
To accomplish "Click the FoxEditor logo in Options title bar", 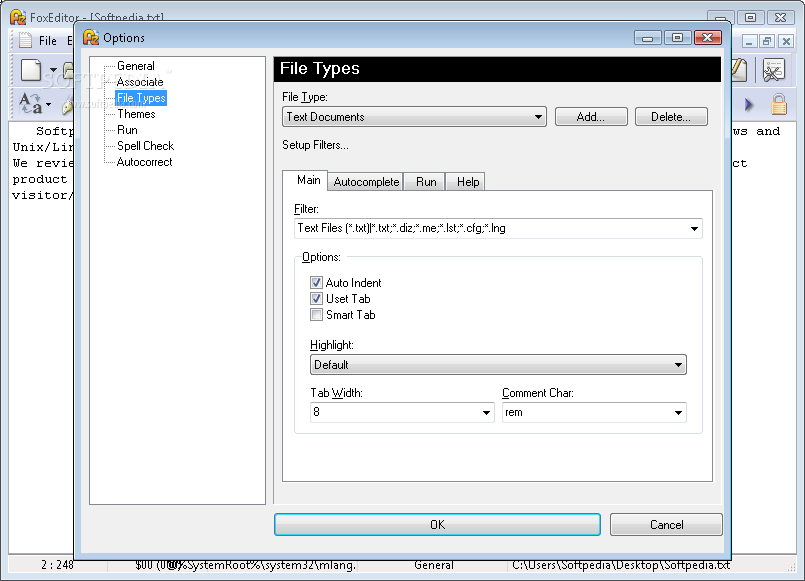I will 91,37.
